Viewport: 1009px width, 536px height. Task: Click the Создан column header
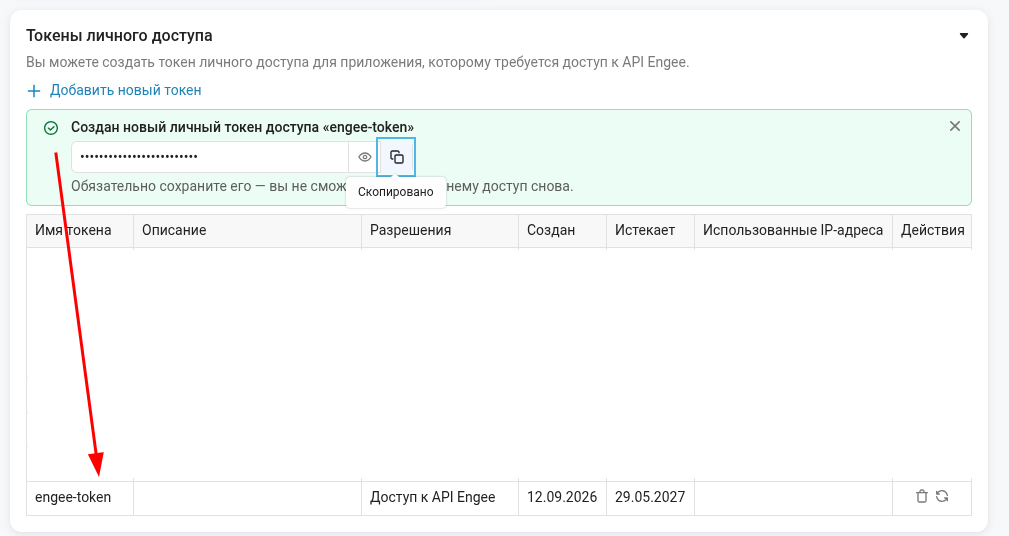[x=562, y=230]
